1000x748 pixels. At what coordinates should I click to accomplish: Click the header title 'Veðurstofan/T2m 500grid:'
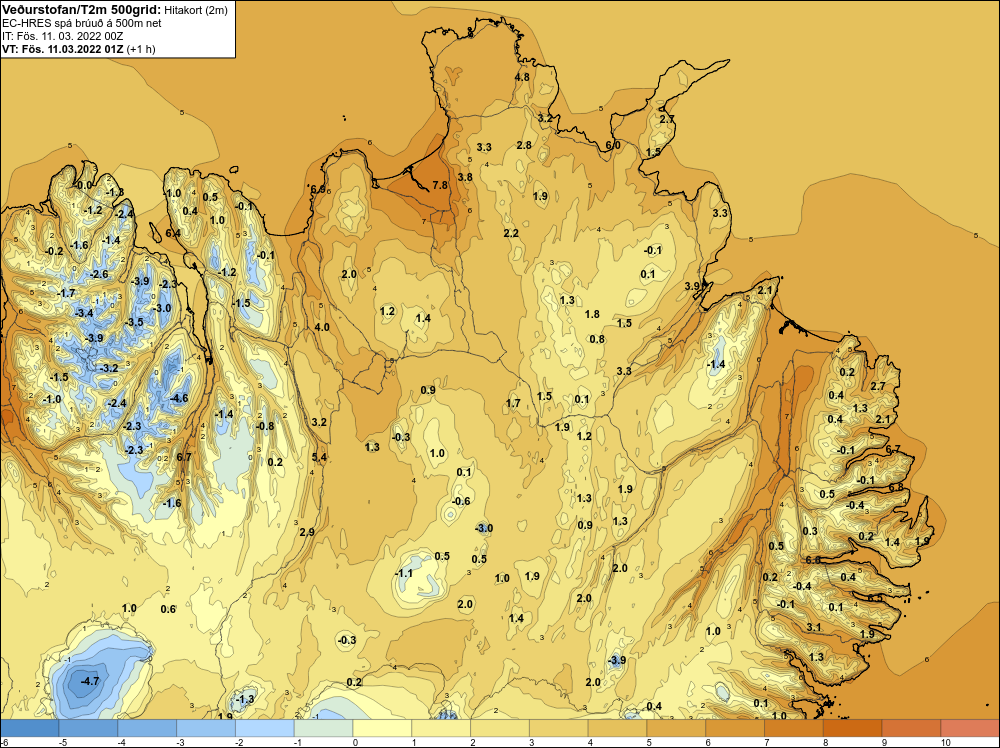82,10
